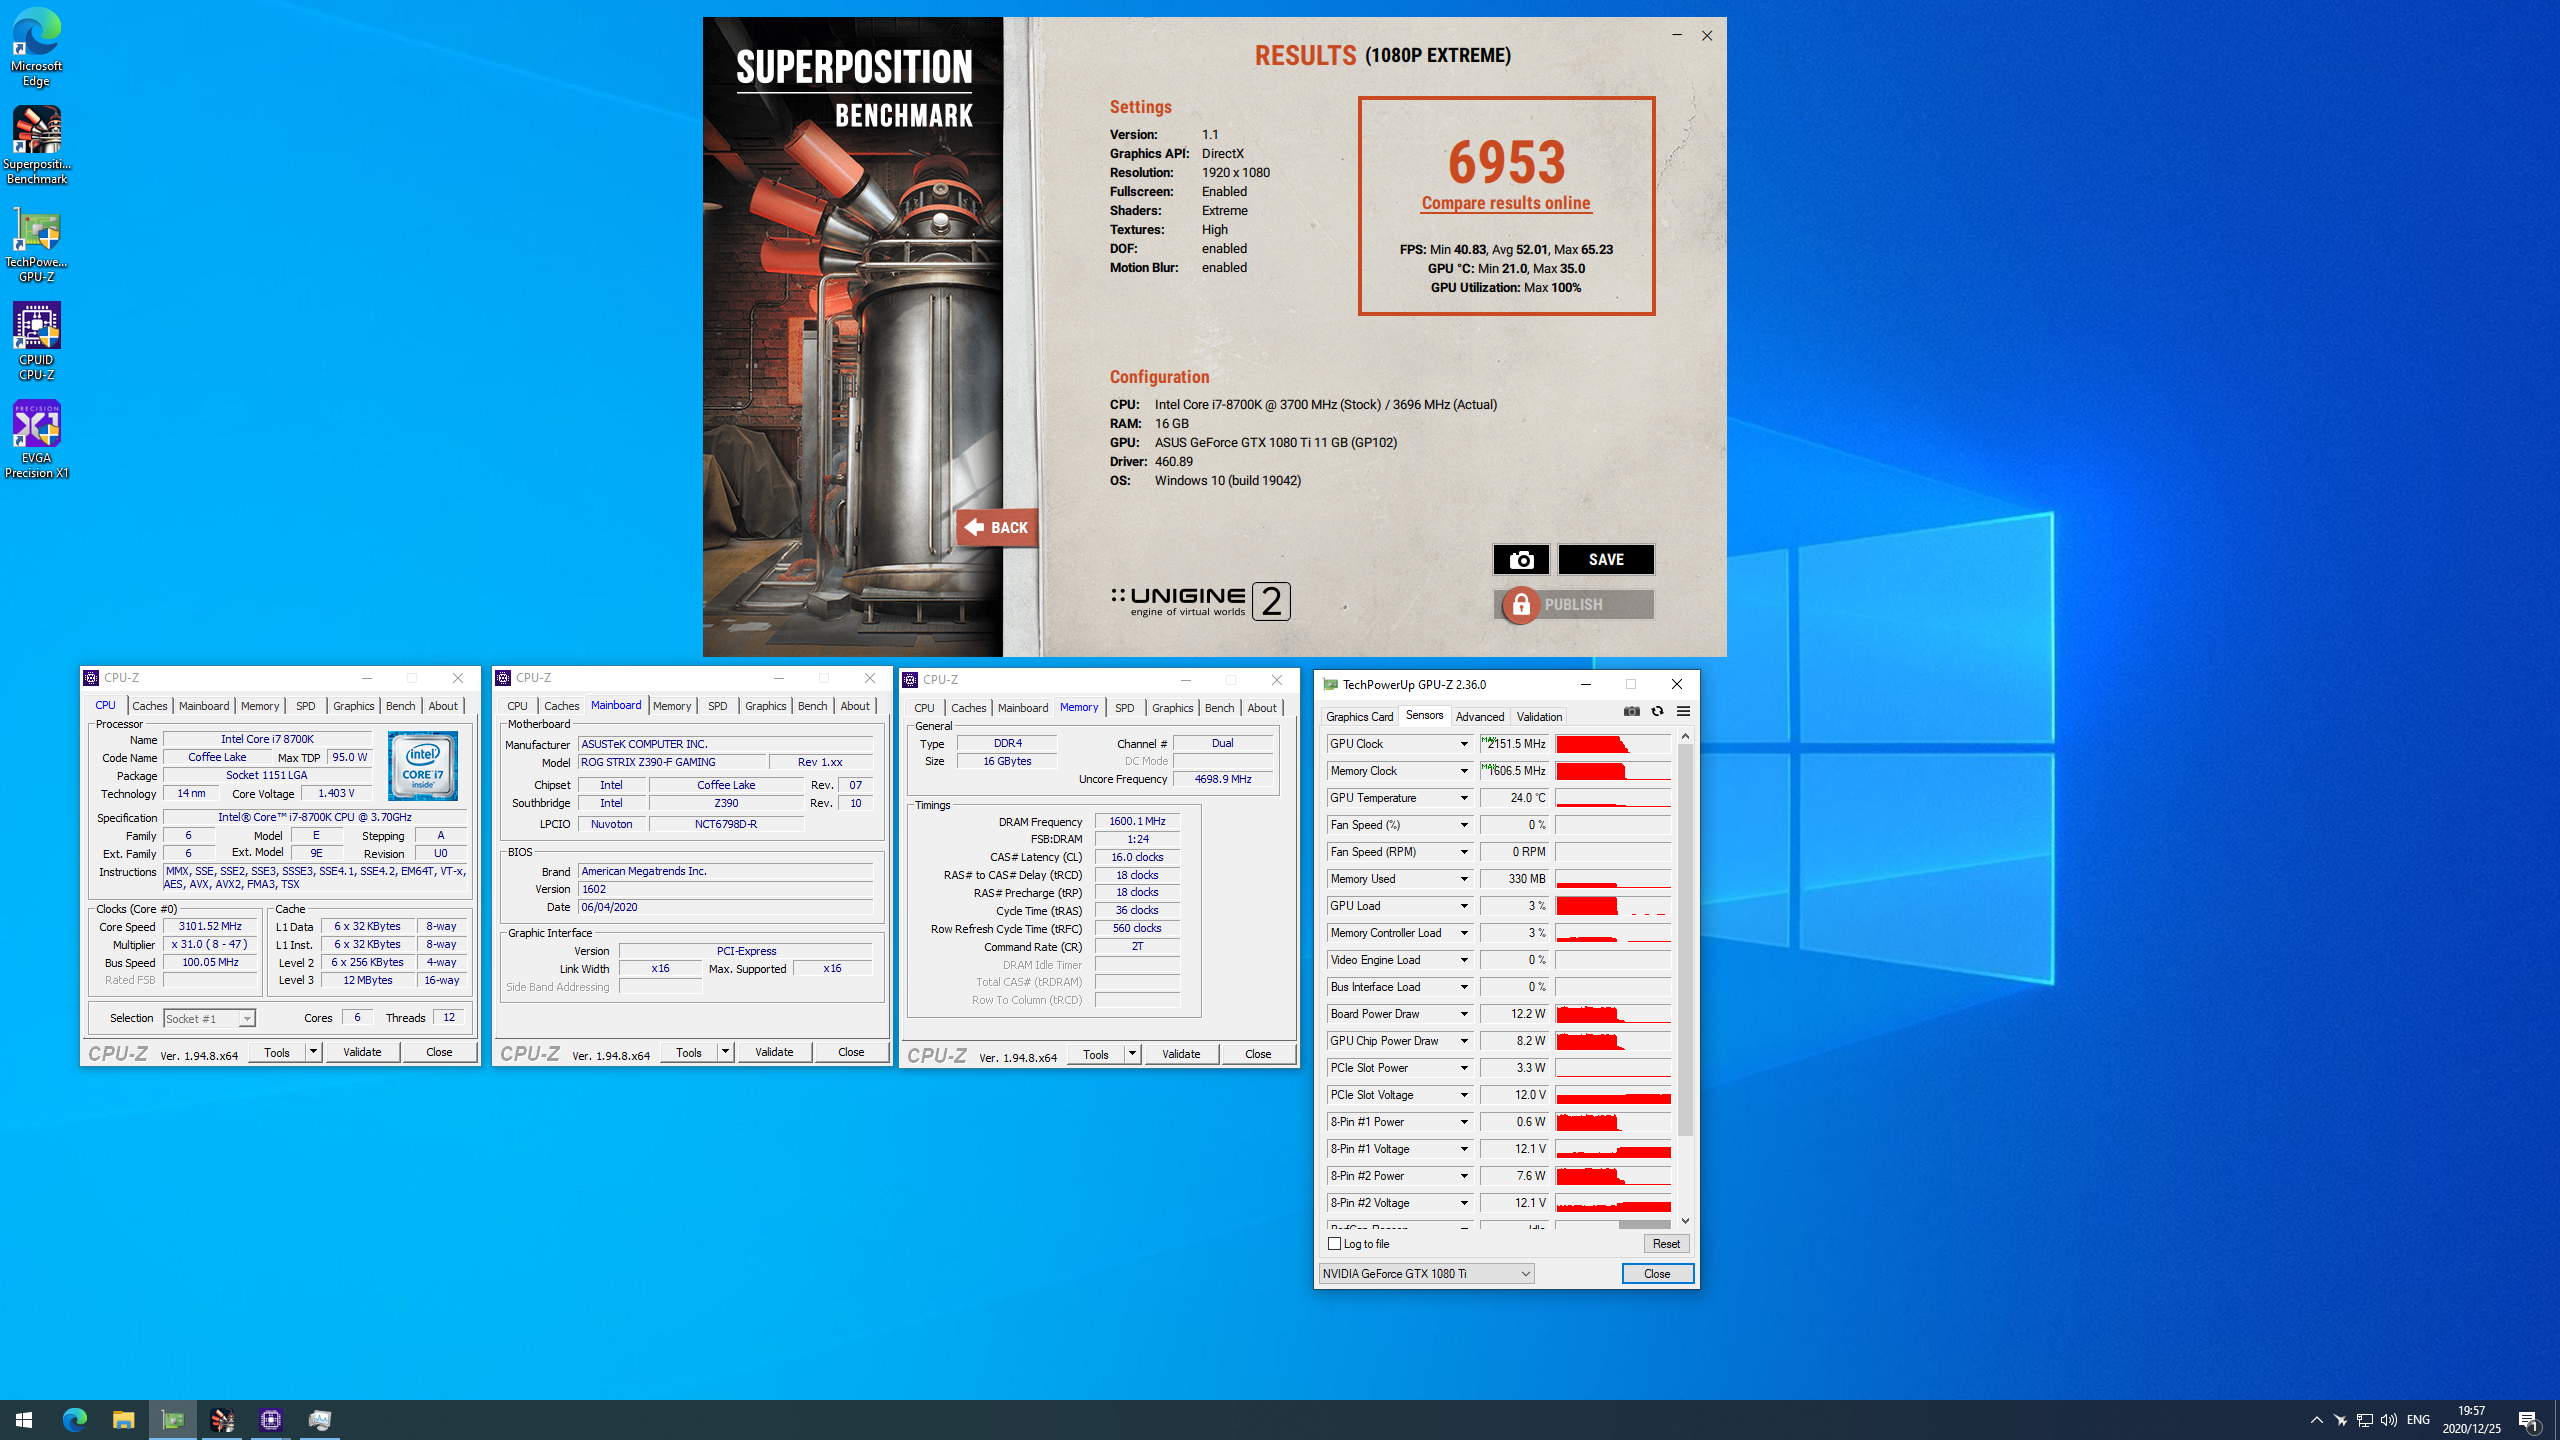Switch to Validation tab in GPU-Z
This screenshot has width=2560, height=1440.
tap(1539, 716)
